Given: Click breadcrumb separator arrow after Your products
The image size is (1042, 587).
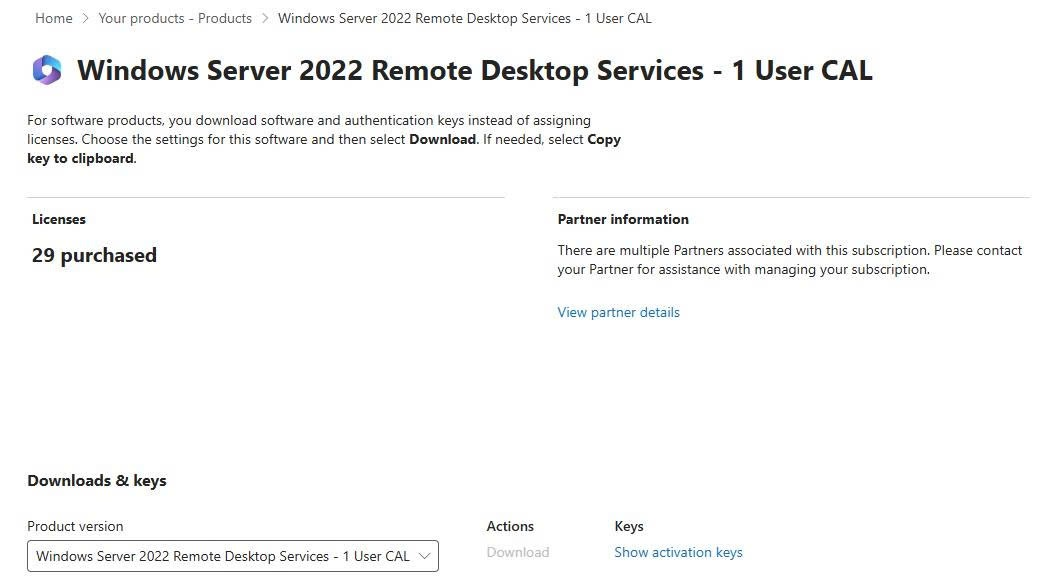Looking at the screenshot, I should (x=264, y=19).
